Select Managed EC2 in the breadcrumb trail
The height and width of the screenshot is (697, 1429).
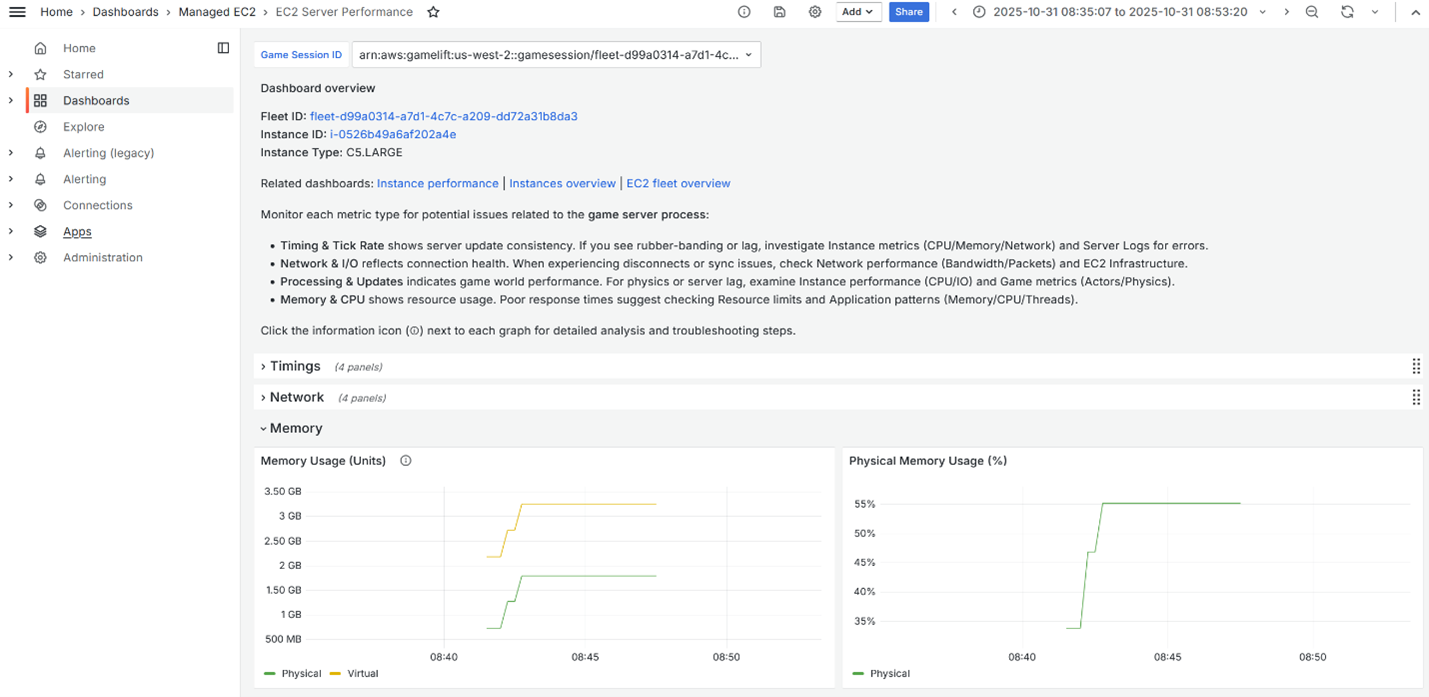217,12
